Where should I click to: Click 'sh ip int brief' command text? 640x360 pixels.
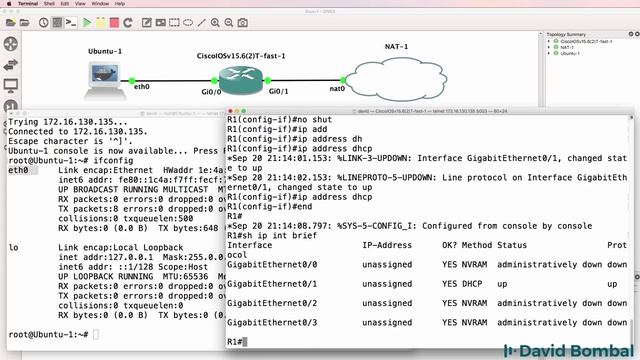(x=280, y=236)
